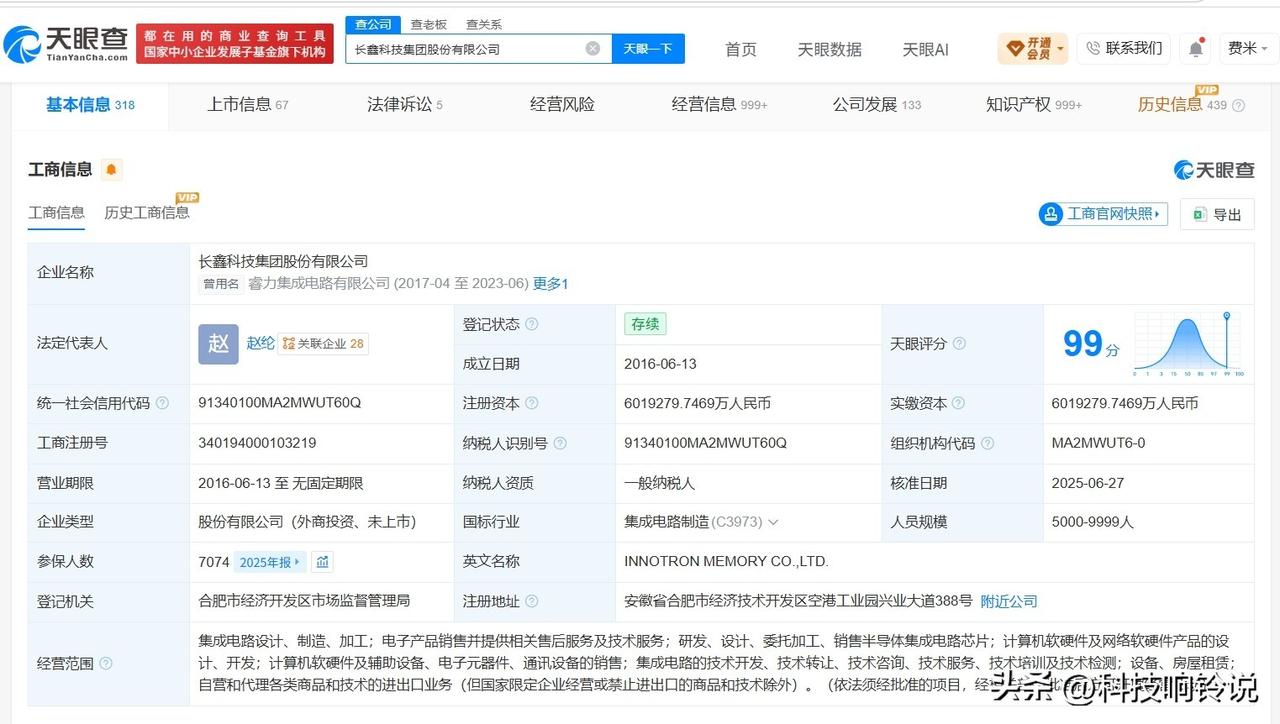1280x724 pixels.
Task: Show help icon next to 天眼评分
Action: (959, 343)
